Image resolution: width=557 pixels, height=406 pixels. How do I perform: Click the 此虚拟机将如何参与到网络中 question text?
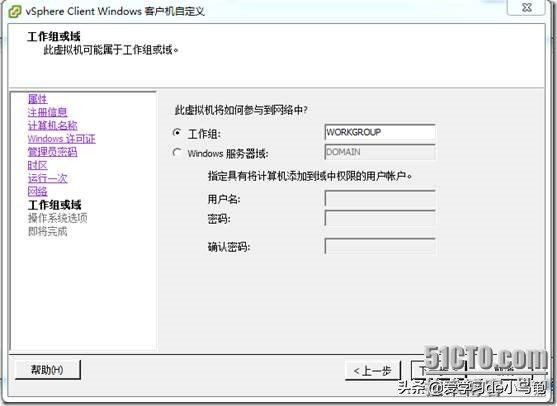[240, 110]
